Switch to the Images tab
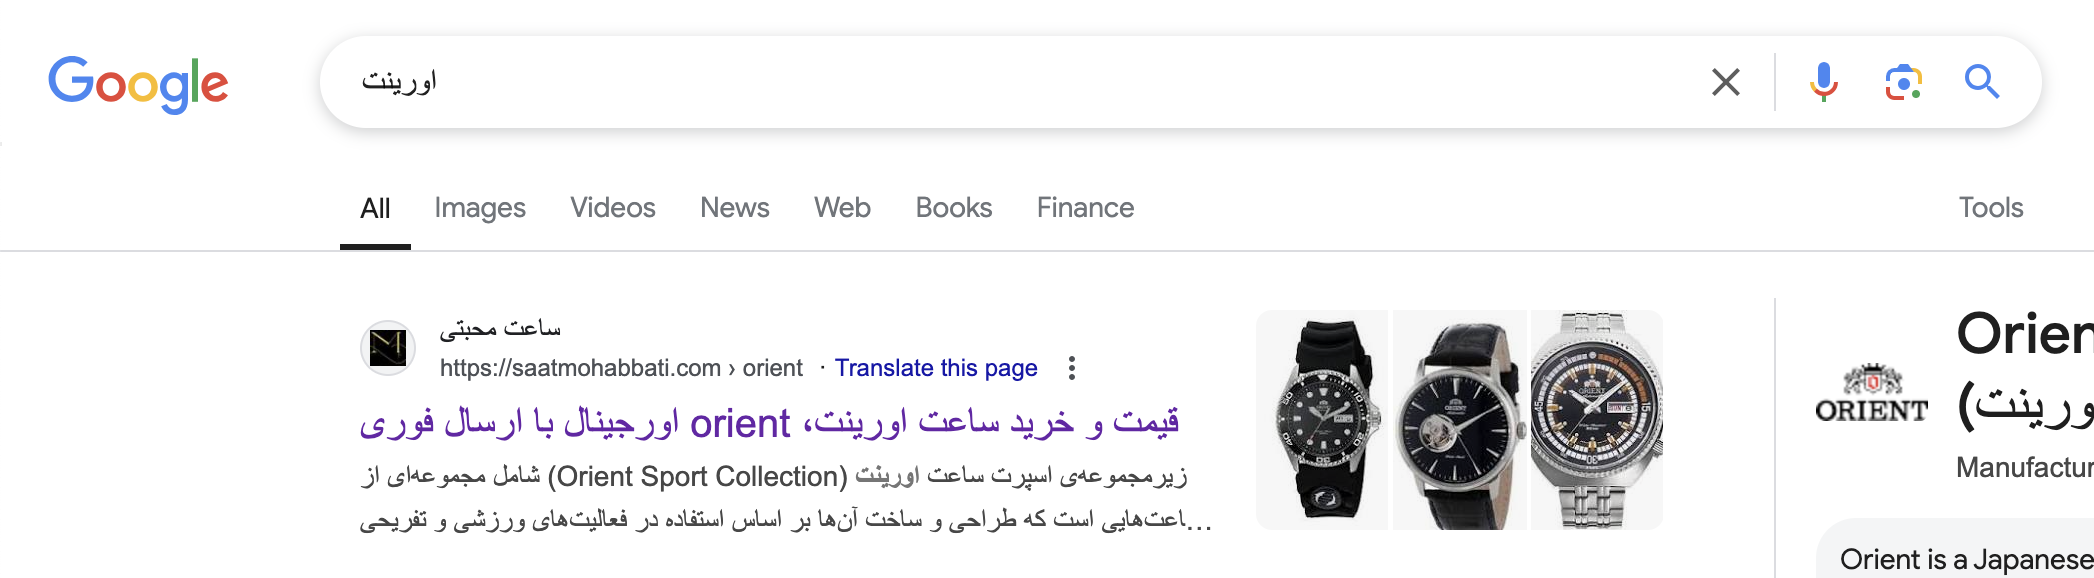Image resolution: width=2094 pixels, height=578 pixels. pyautogui.click(x=480, y=208)
